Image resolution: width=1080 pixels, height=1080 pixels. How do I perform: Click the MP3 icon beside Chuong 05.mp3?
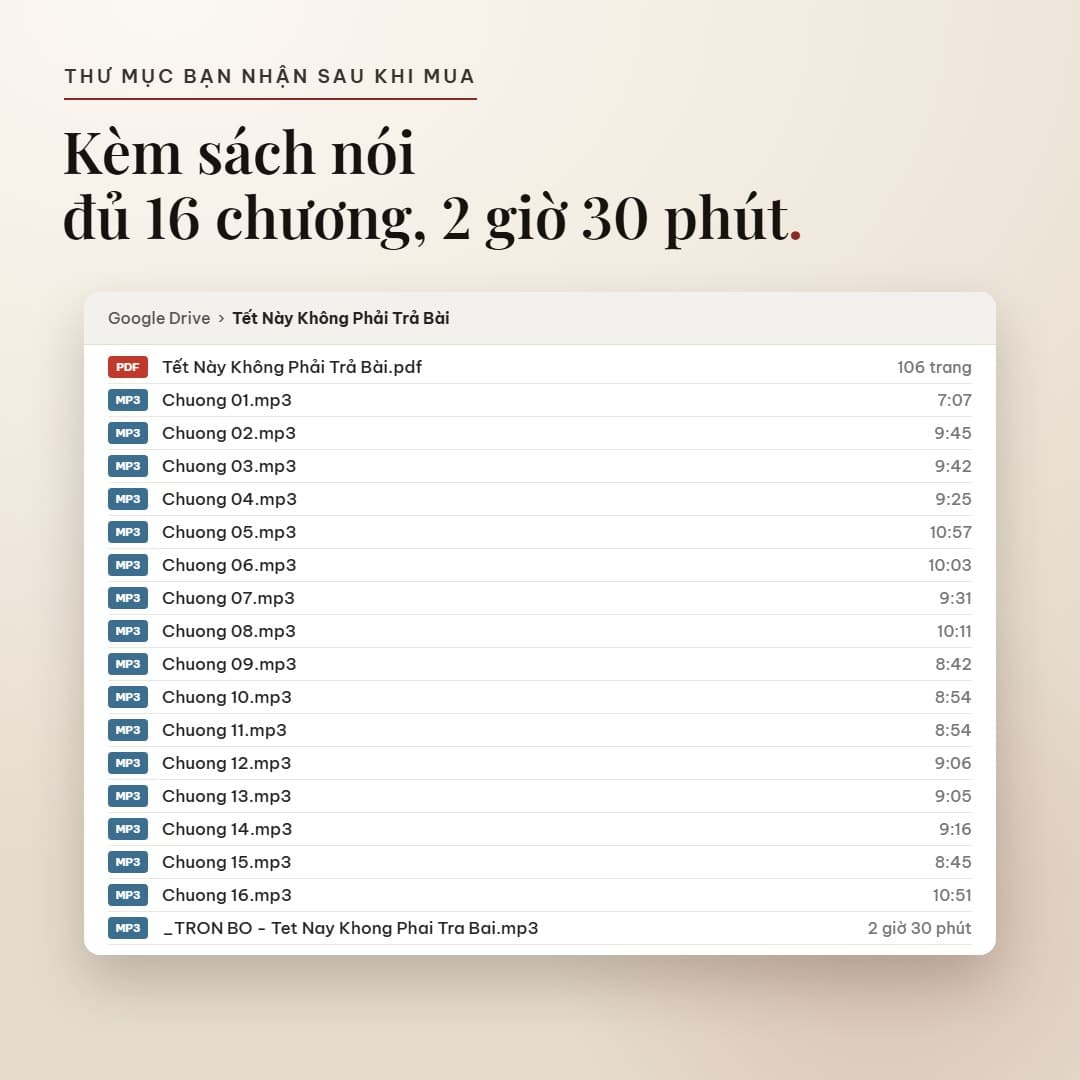128,532
